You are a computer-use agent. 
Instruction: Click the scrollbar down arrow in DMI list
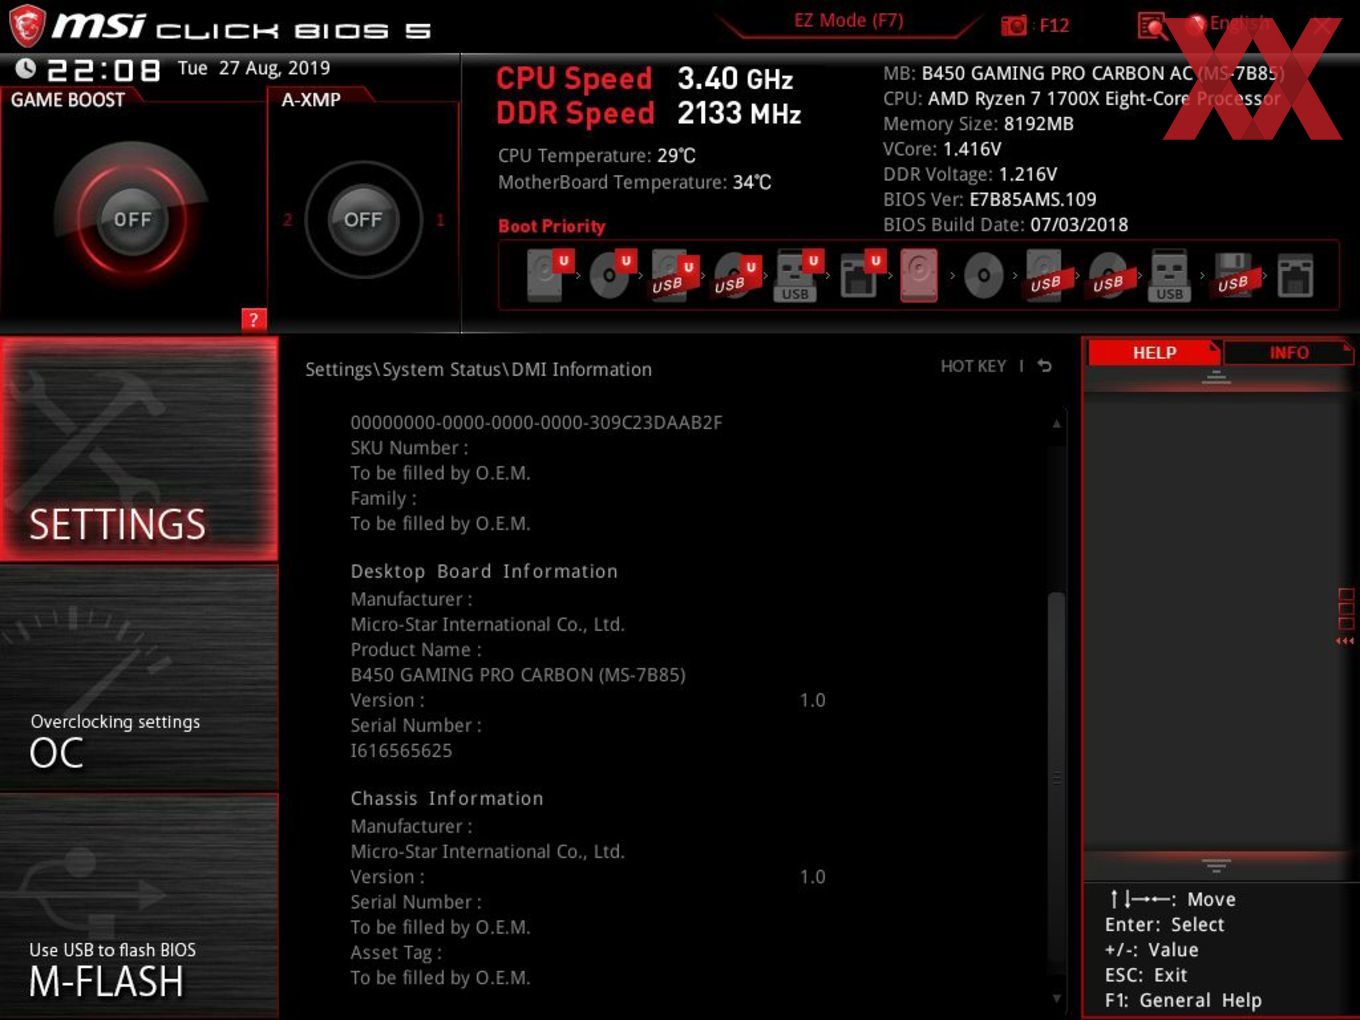1056,998
